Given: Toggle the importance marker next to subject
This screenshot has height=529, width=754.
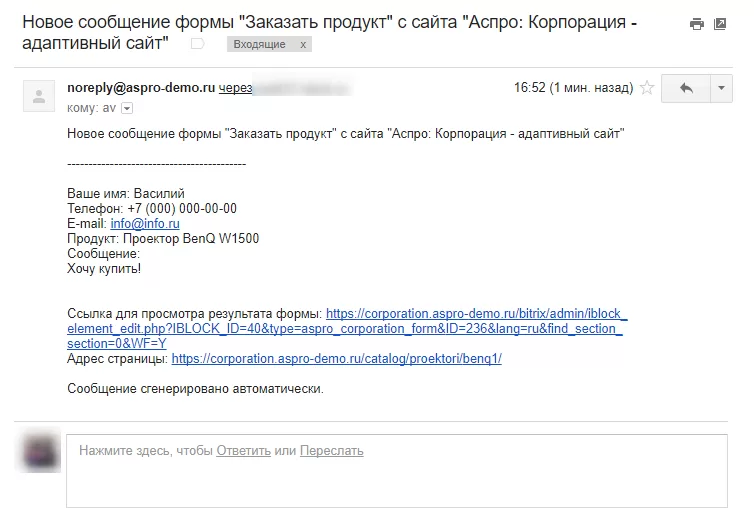Looking at the screenshot, I should 198,44.
